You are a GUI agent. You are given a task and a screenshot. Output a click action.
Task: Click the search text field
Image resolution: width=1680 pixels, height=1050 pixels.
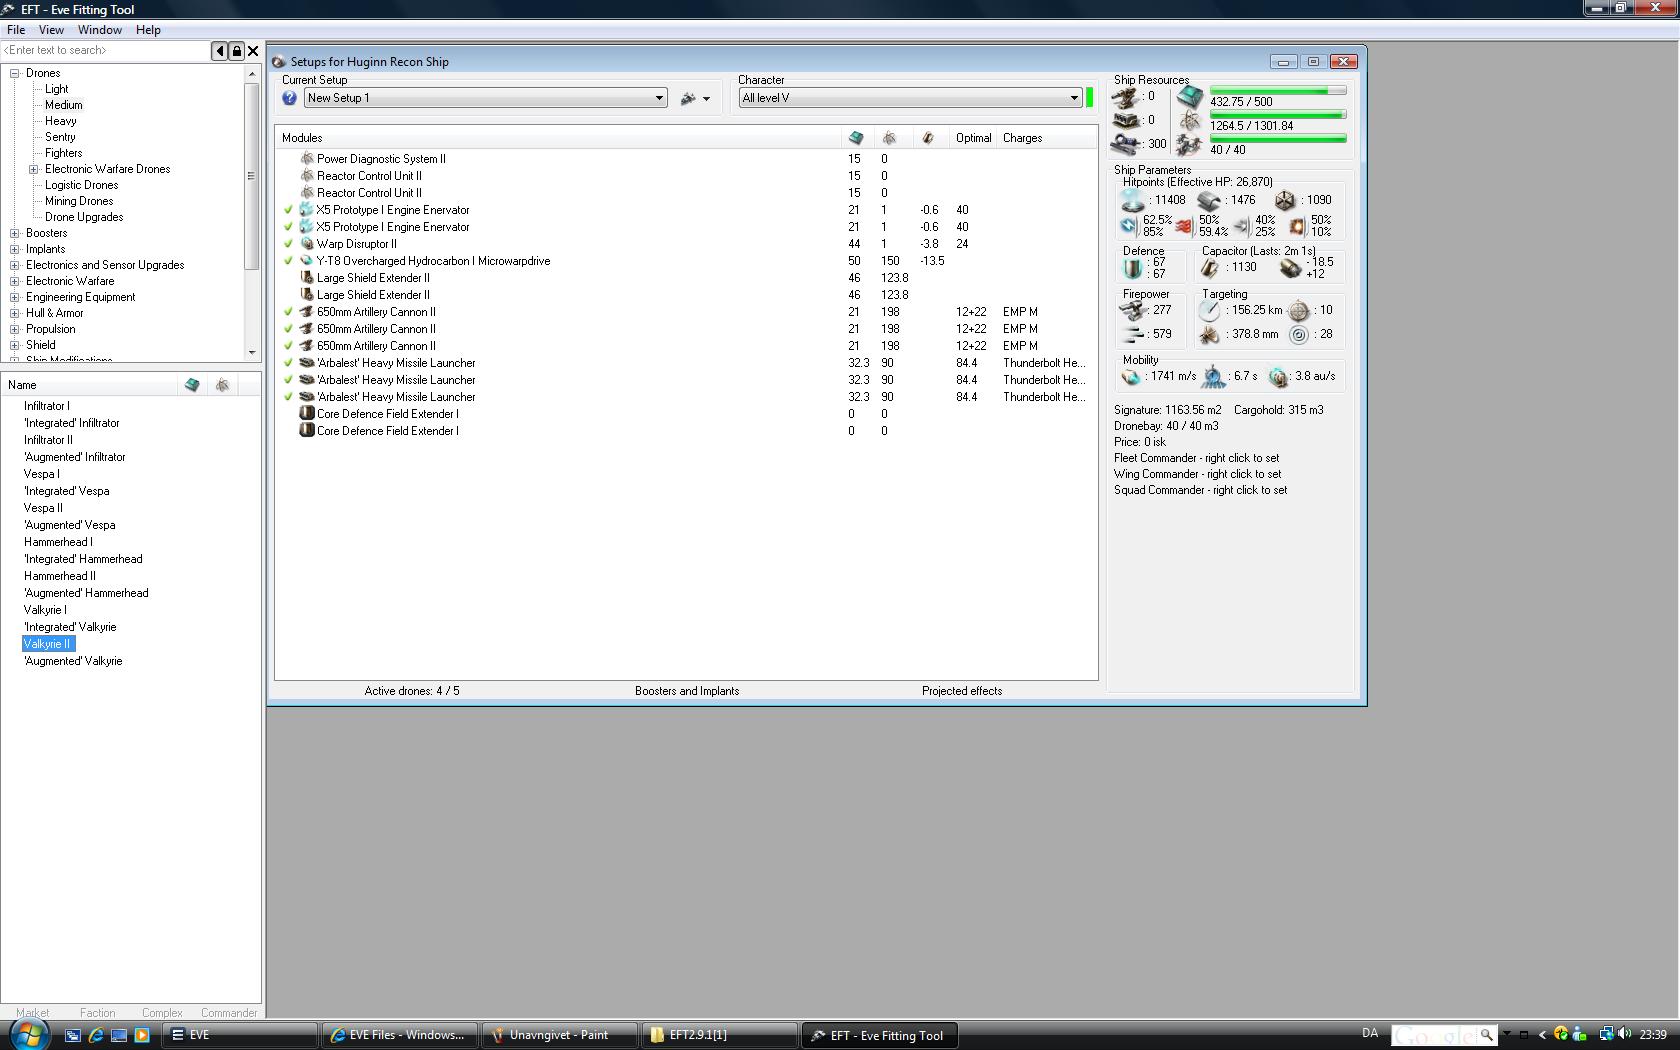105,50
